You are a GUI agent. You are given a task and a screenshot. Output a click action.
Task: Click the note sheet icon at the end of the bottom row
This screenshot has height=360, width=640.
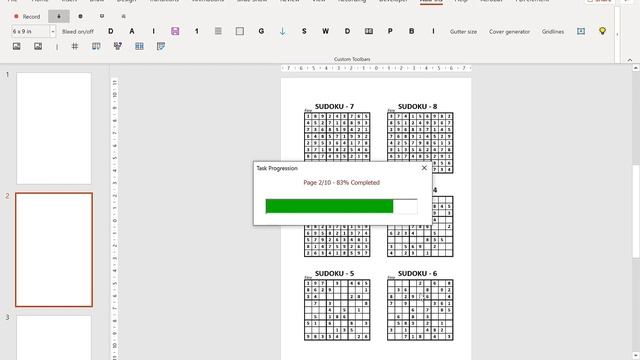[161, 47]
